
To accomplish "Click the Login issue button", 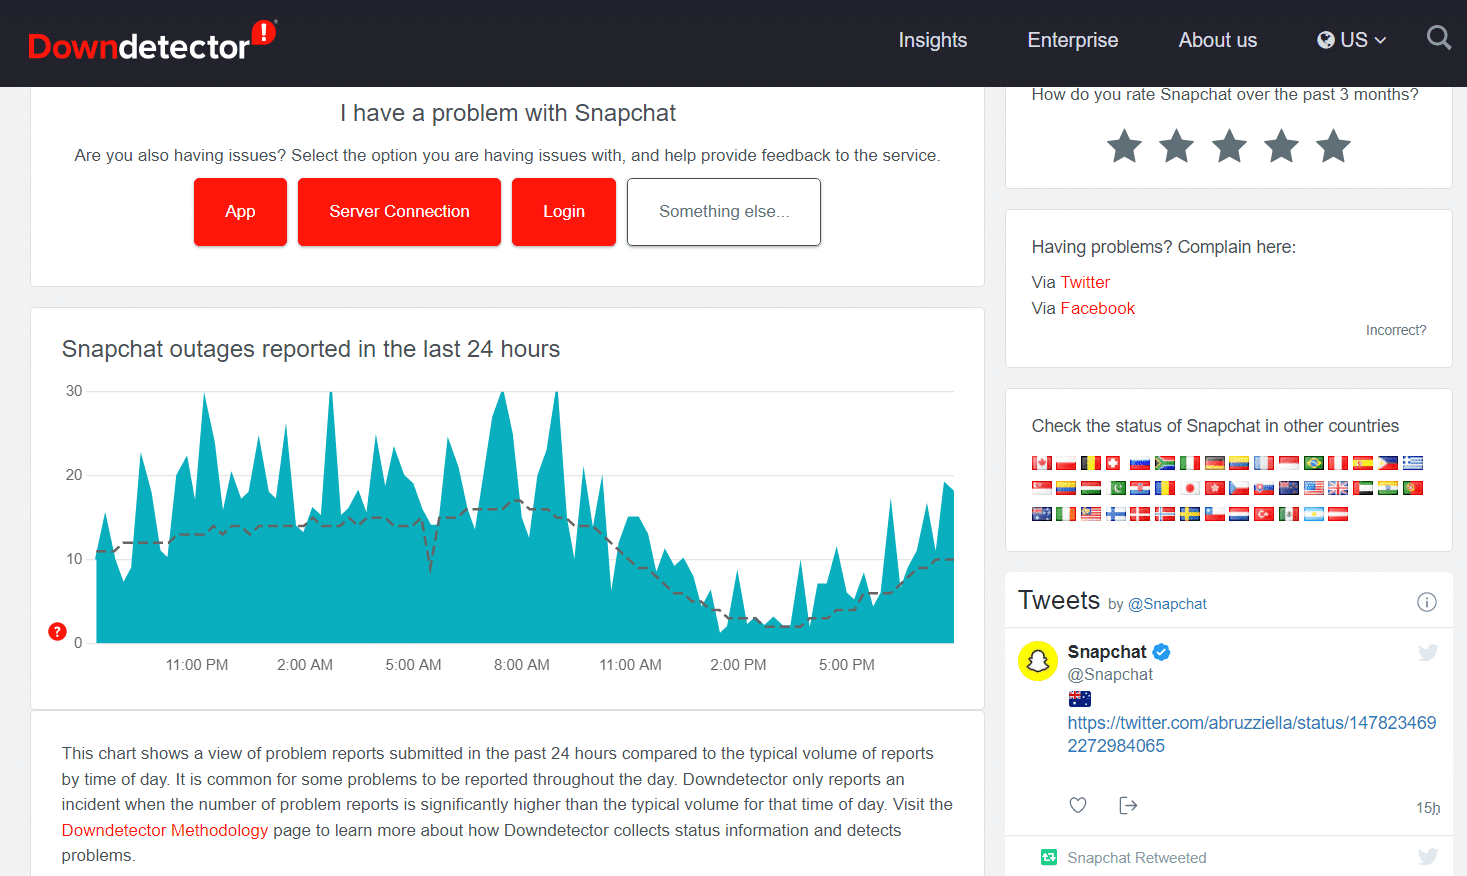I will (563, 211).
